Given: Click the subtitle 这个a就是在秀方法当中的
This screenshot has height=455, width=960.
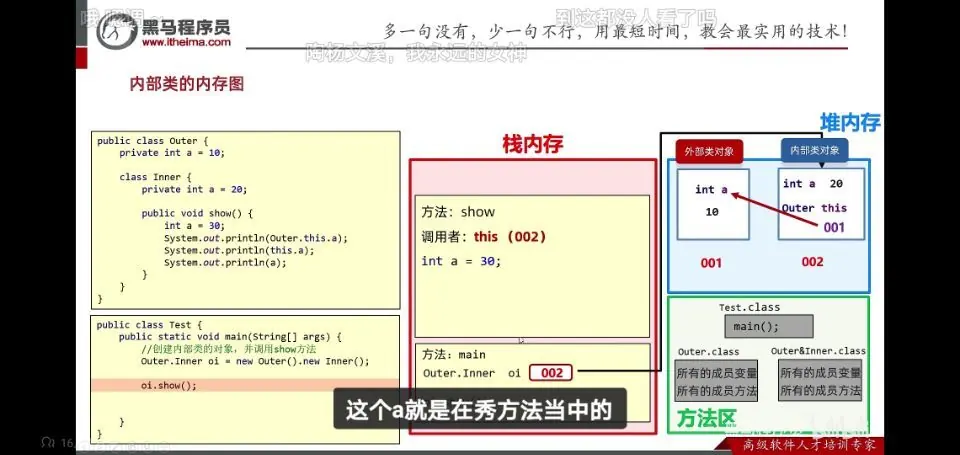Looking at the screenshot, I should pos(480,409).
